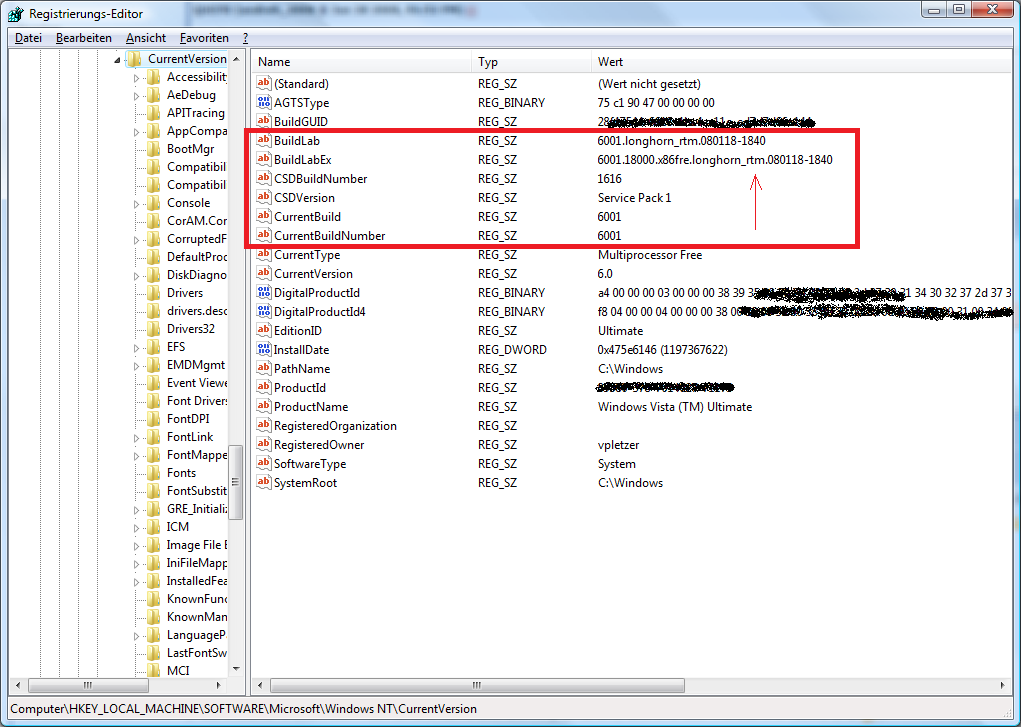Expand the Console key in tree
The image size is (1021, 727).
[136, 204]
